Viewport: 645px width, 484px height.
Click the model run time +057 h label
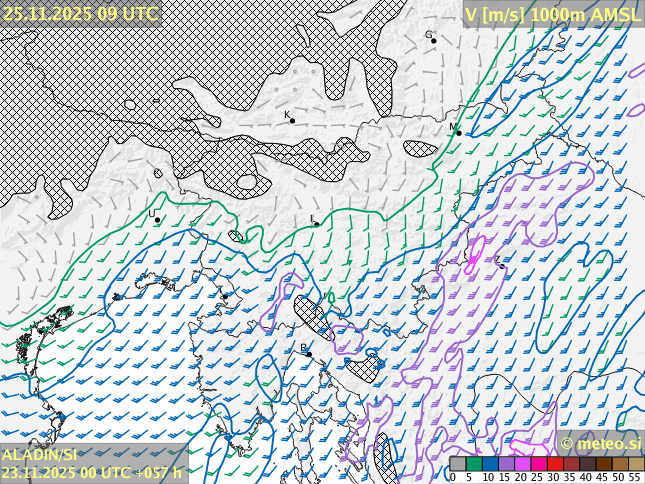tap(92, 473)
